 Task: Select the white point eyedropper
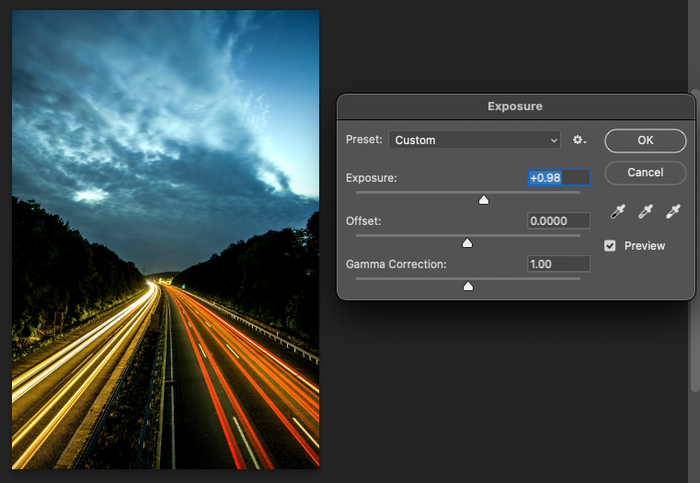673,212
